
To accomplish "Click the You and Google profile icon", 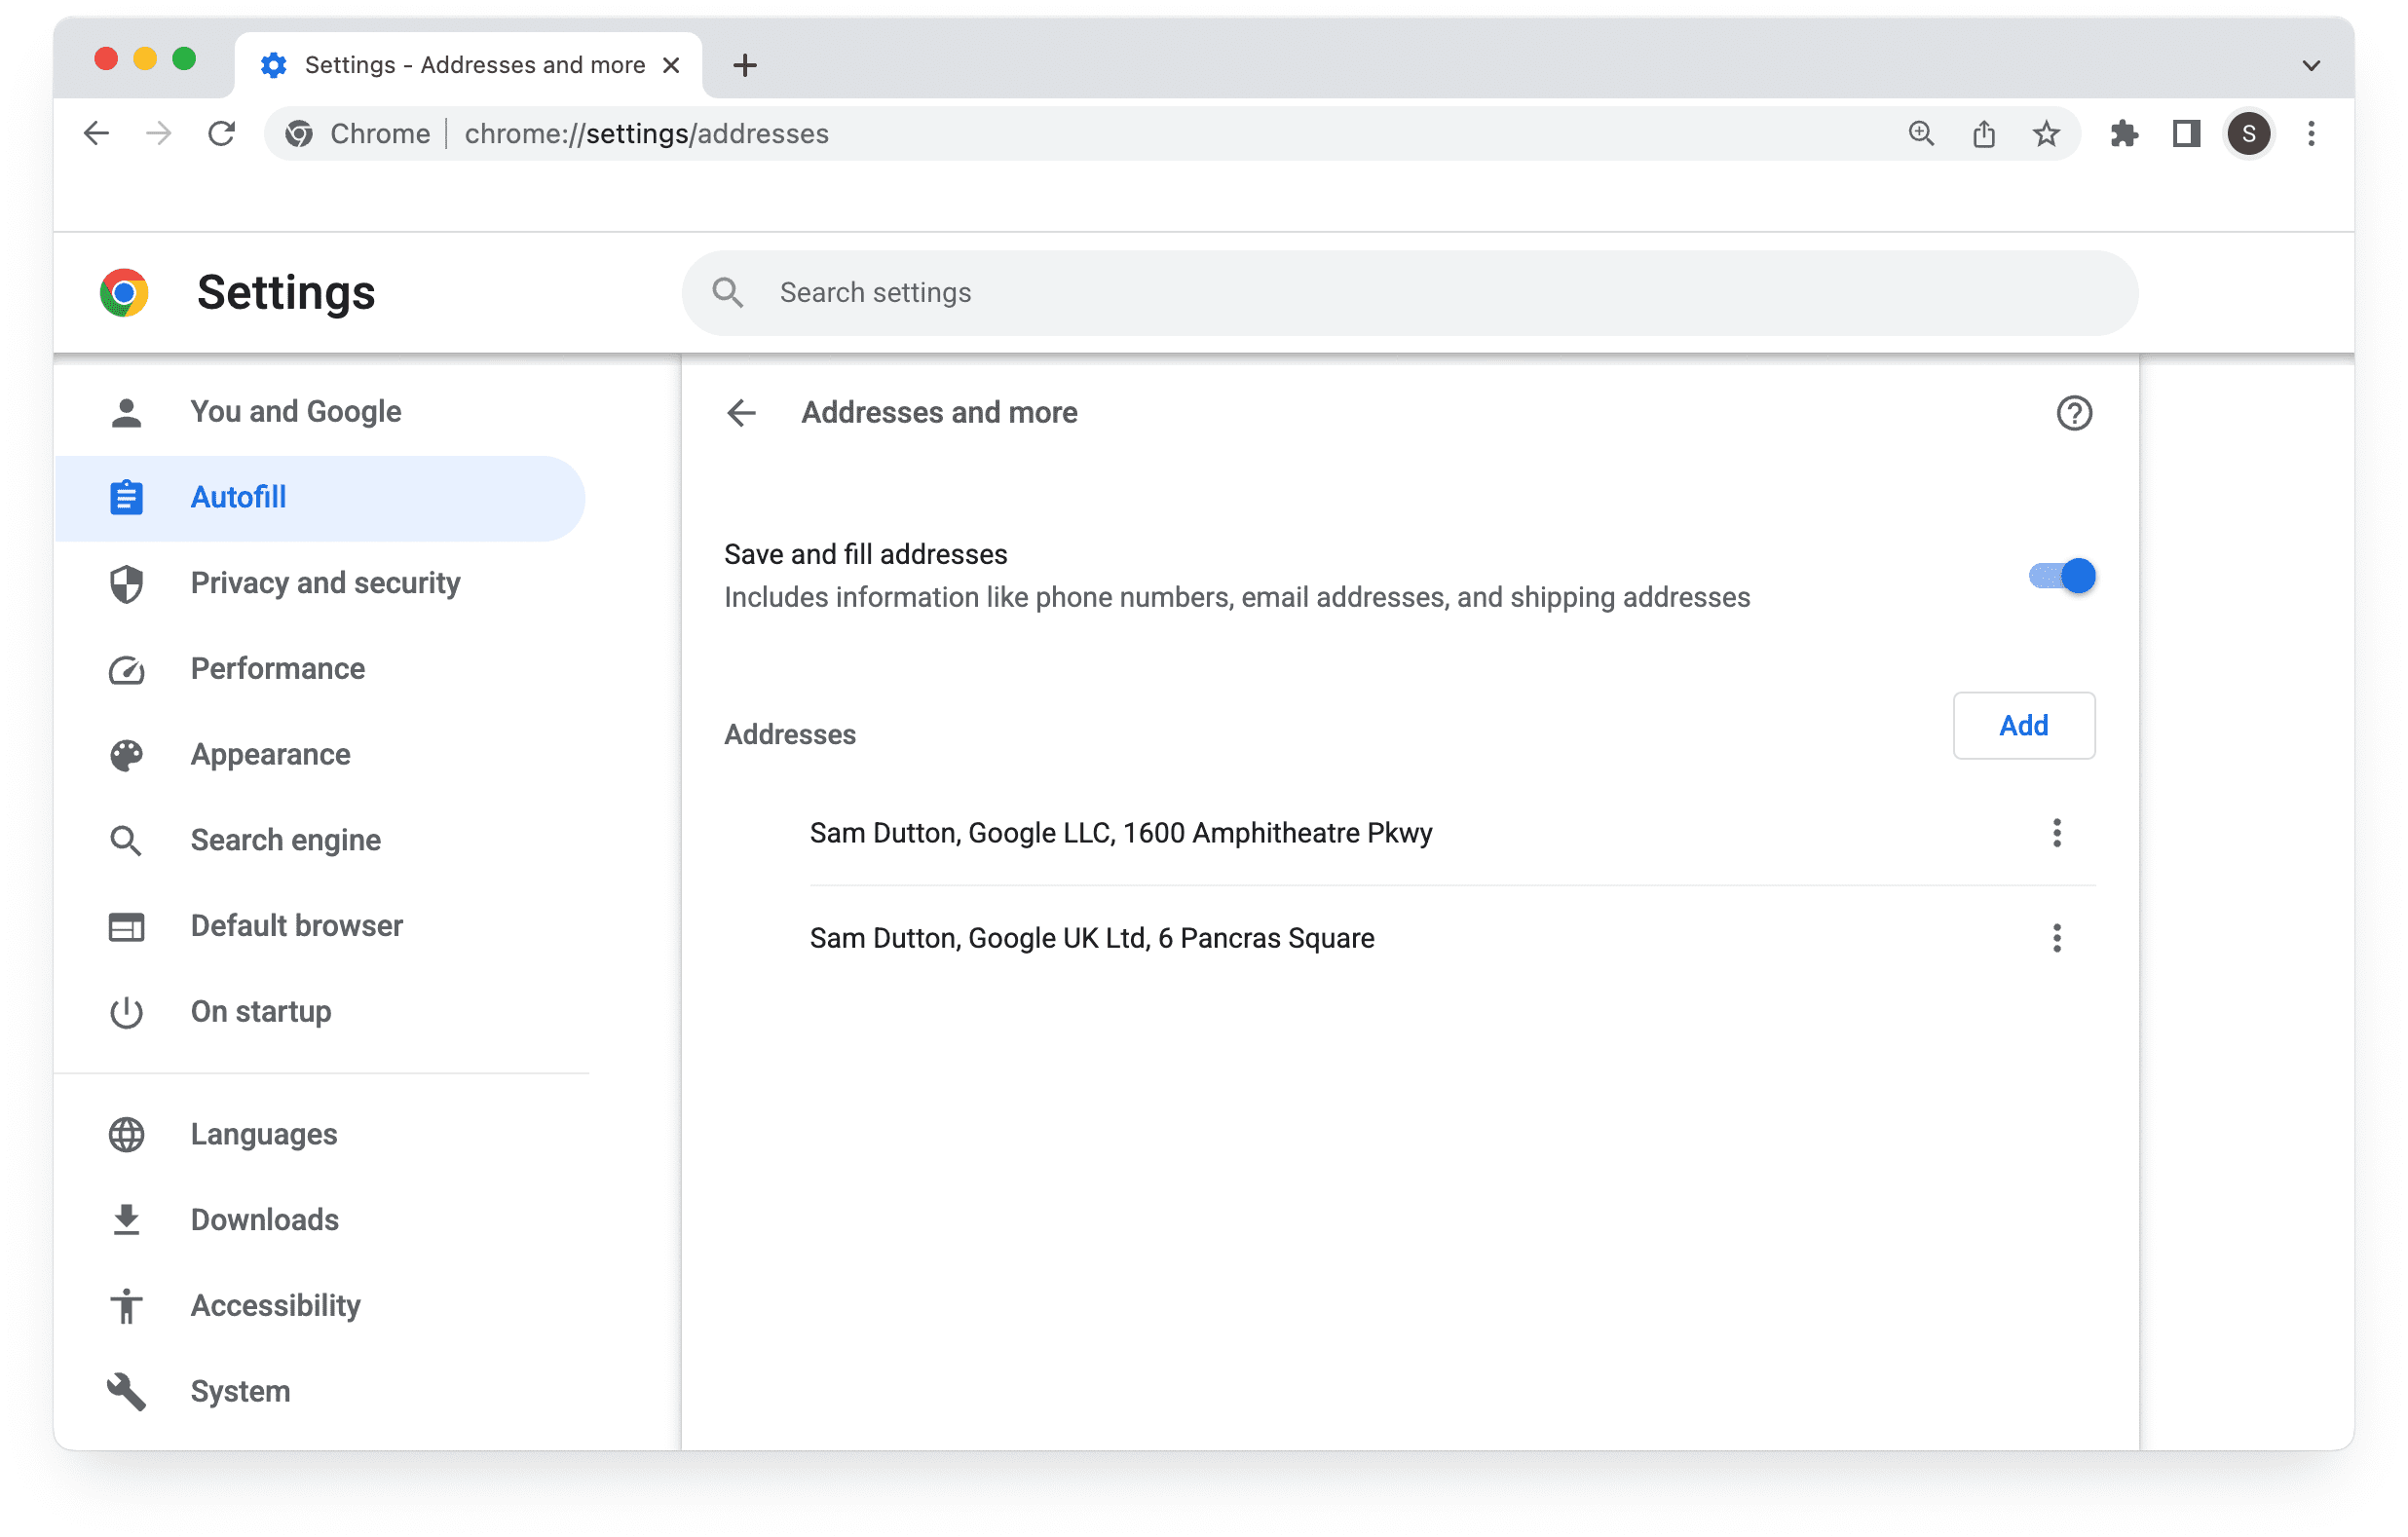I will (x=127, y=411).
